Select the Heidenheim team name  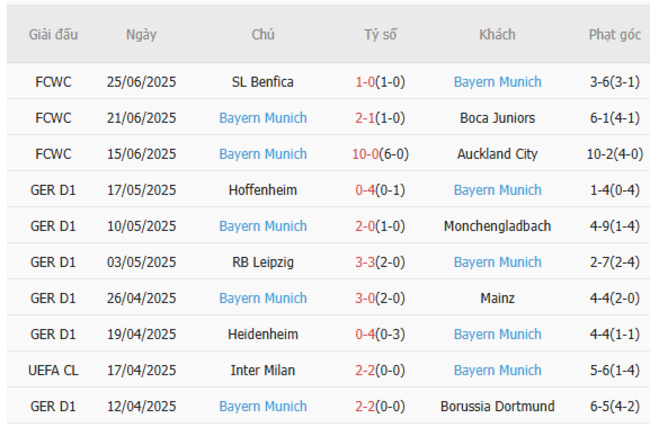pos(263,334)
